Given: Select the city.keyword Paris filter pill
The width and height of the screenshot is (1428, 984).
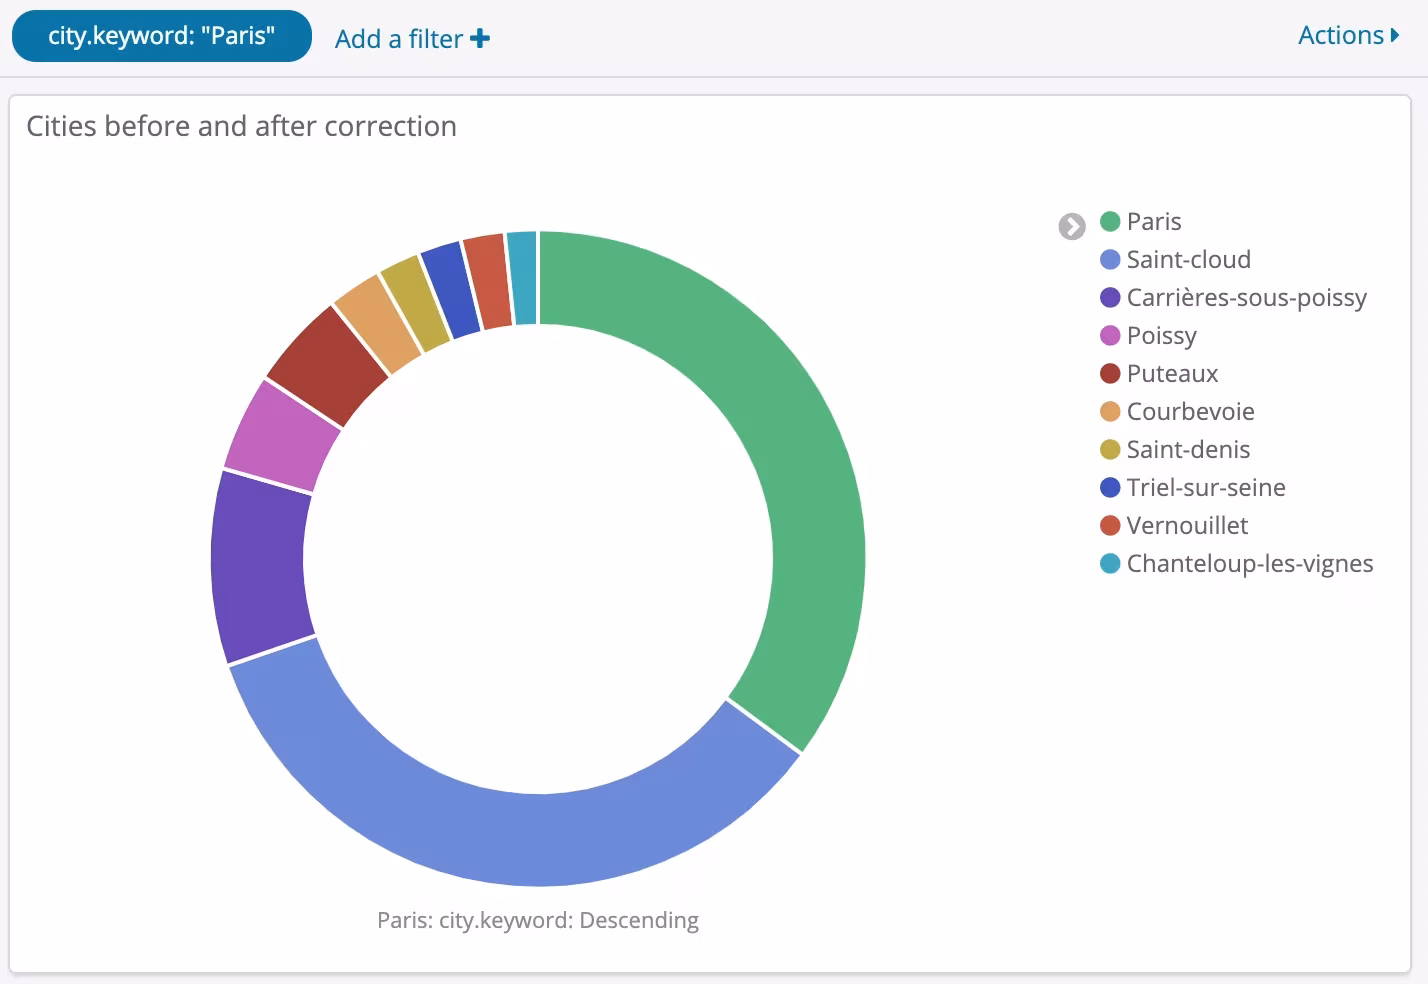Looking at the screenshot, I should click(161, 36).
